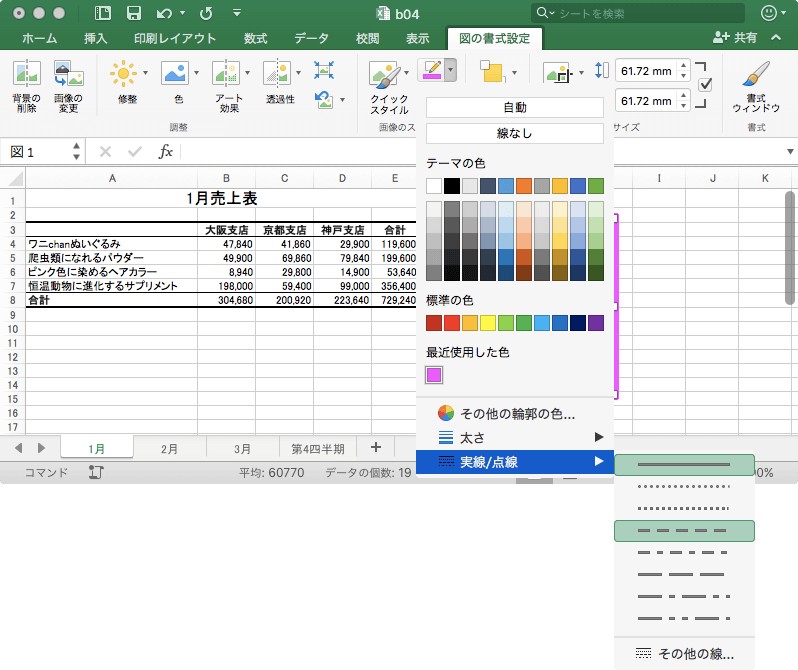This screenshot has width=798, height=670.
Task: Click the formula cancel X icon
Action: pos(105,152)
